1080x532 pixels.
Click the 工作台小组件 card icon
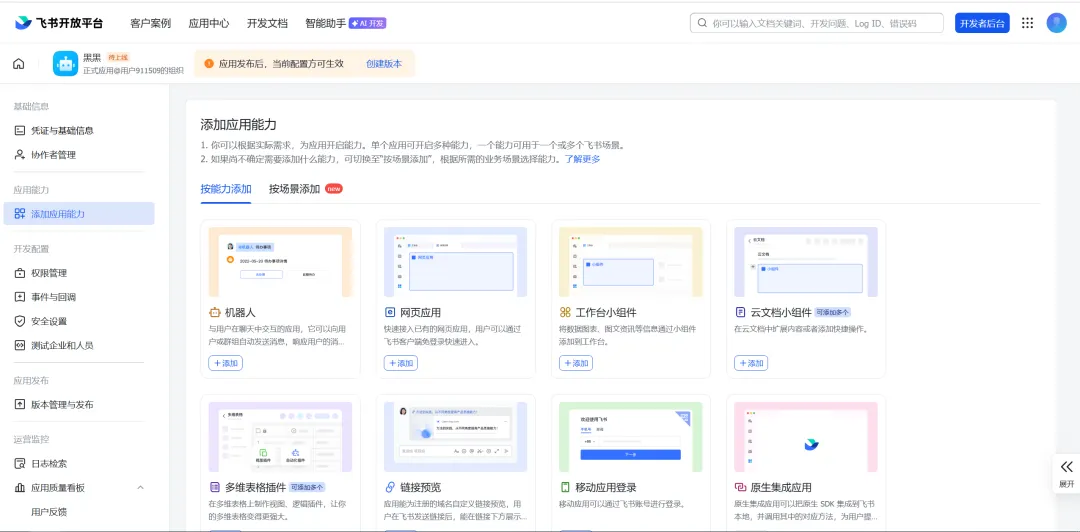(565, 312)
